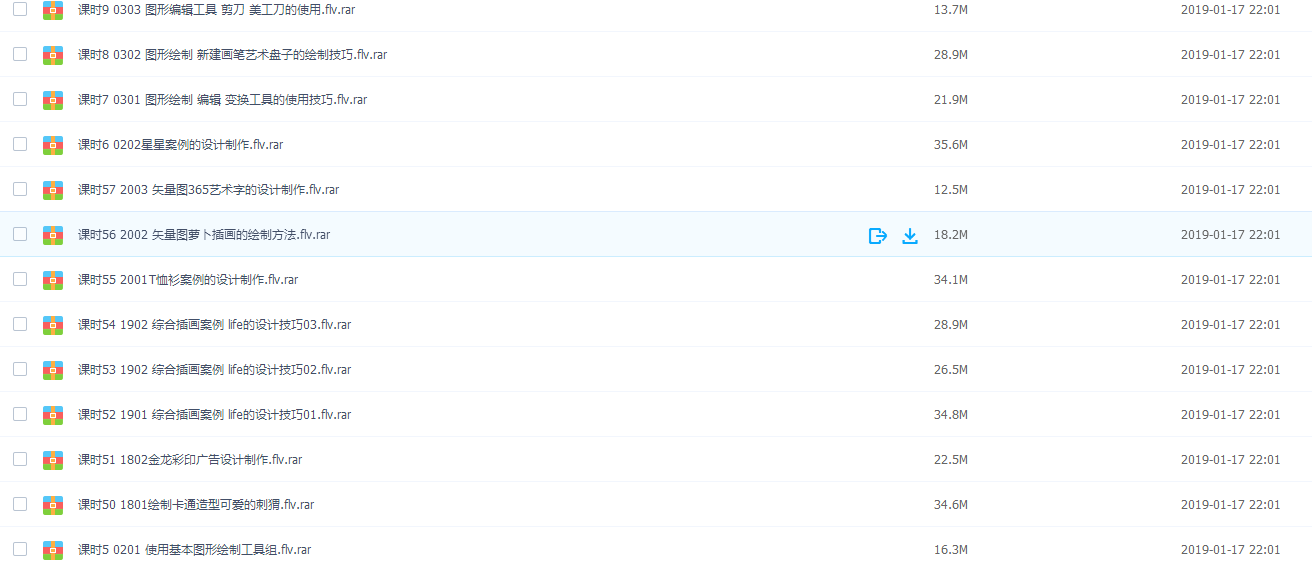Viewport: 1312px width, 570px height.
Task: Select checkbox of 课时53 1902 file
Action: click(x=20, y=369)
